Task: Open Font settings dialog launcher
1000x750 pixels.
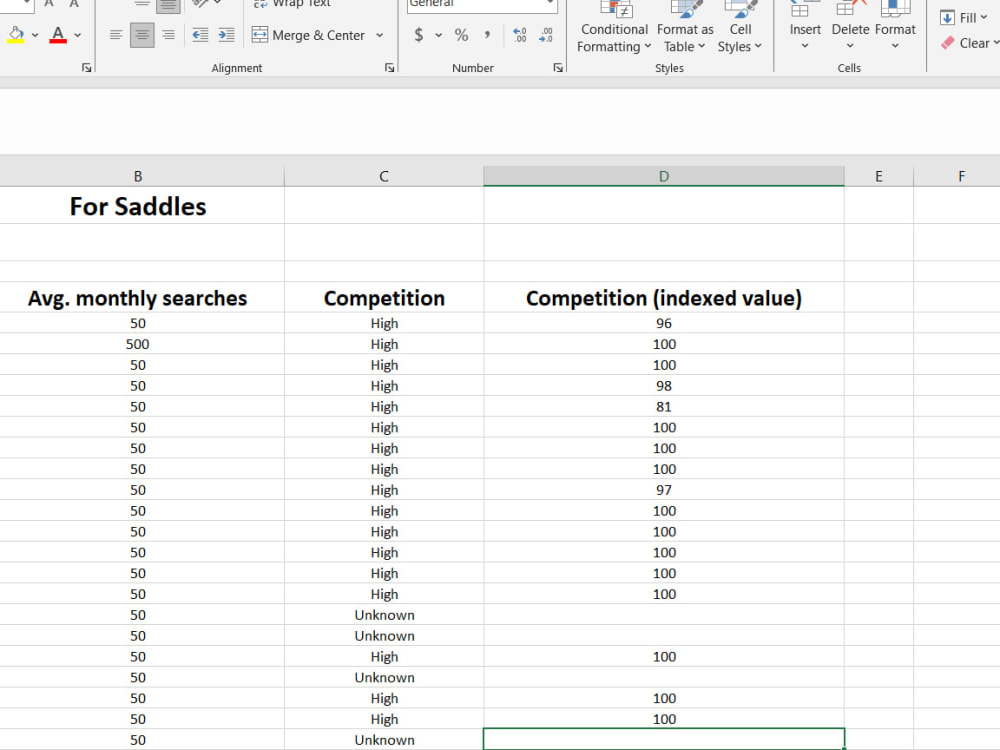Action: (x=87, y=68)
